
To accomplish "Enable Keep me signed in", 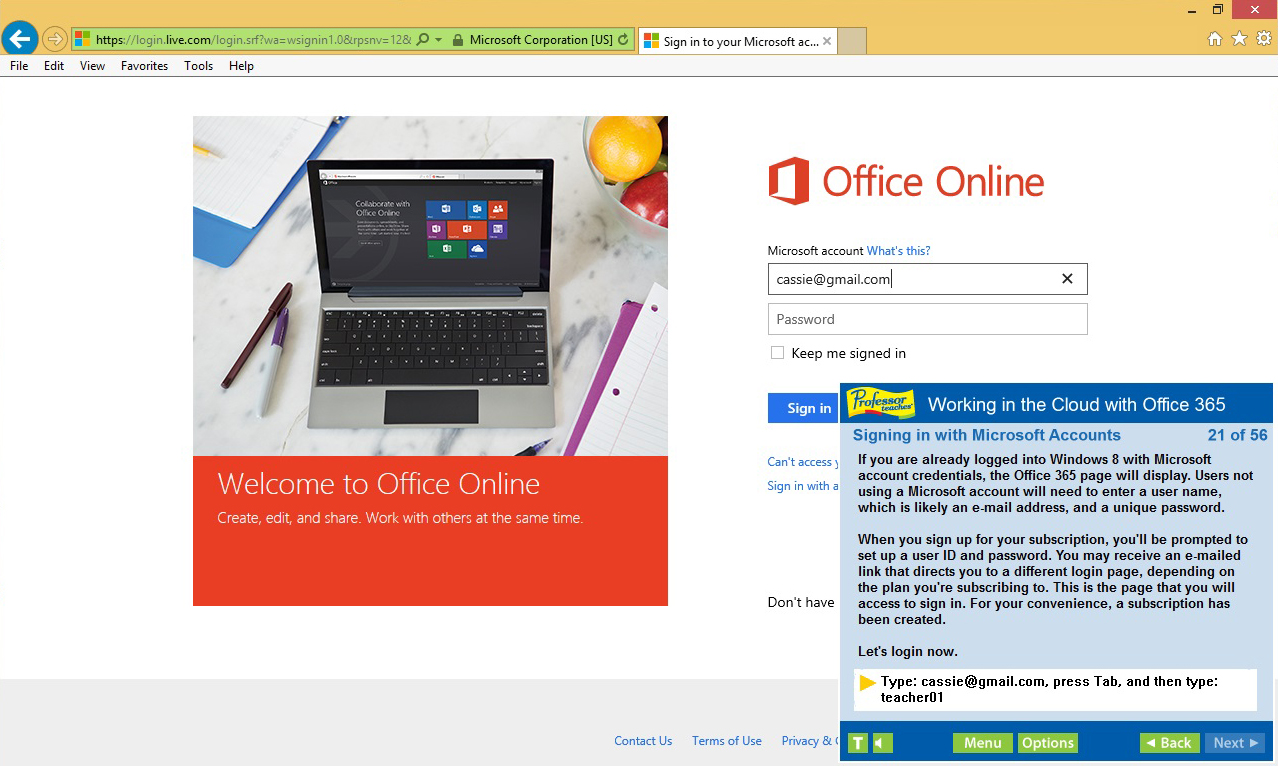I will (777, 352).
